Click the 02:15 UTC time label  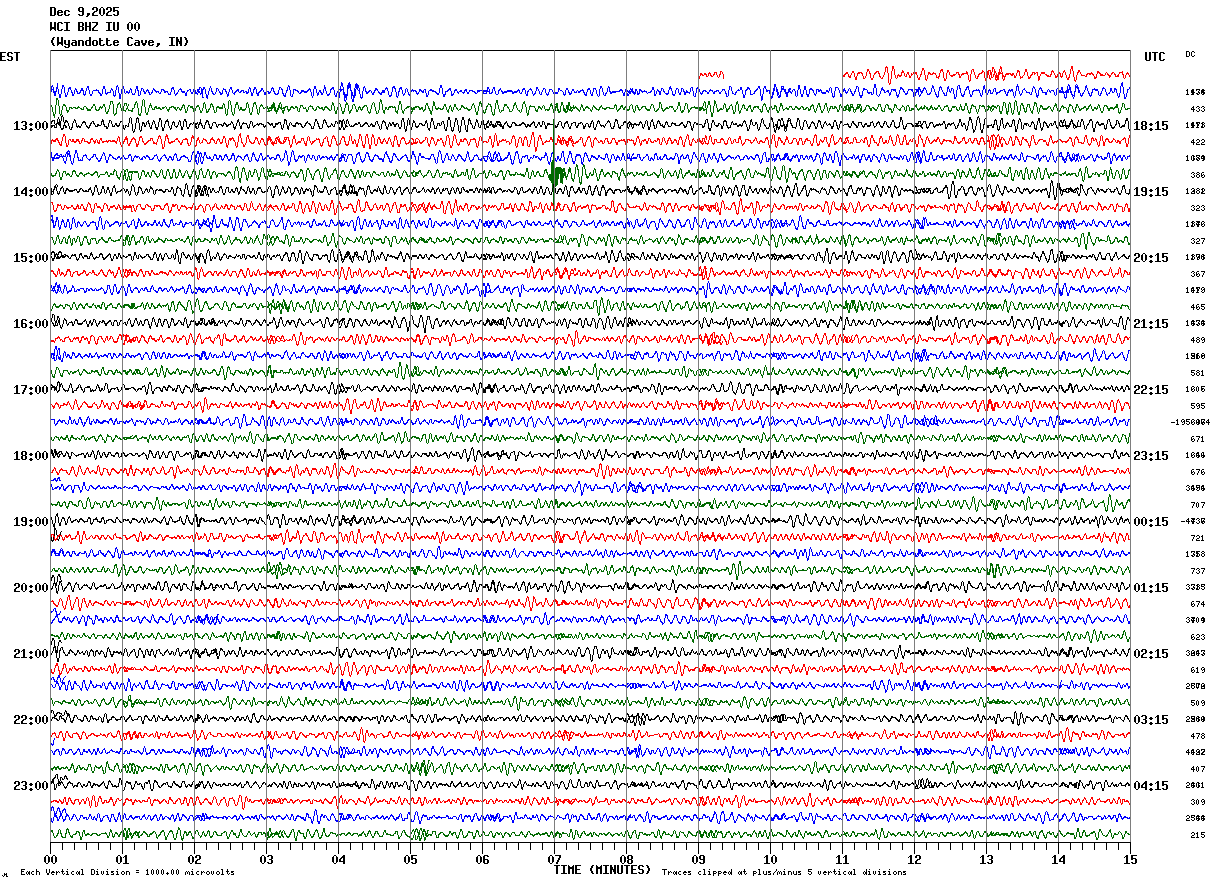click(x=1151, y=654)
